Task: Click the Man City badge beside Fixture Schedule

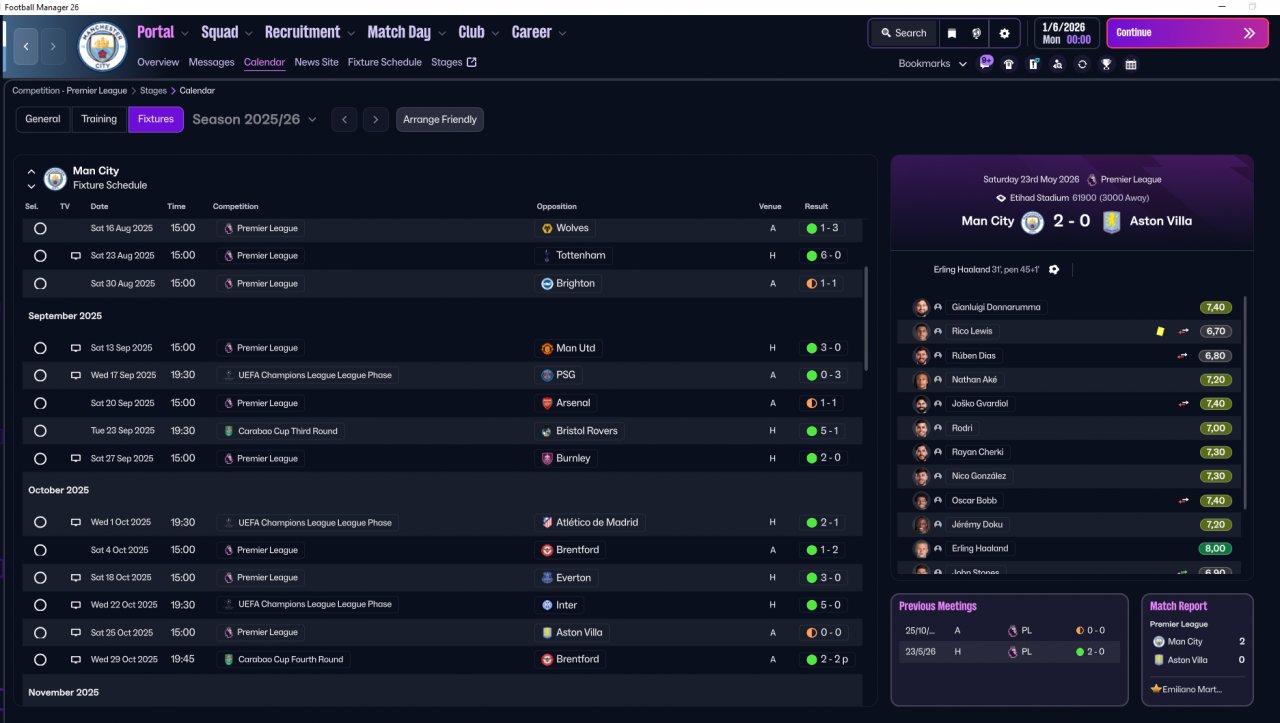Action: pyautogui.click(x=55, y=178)
